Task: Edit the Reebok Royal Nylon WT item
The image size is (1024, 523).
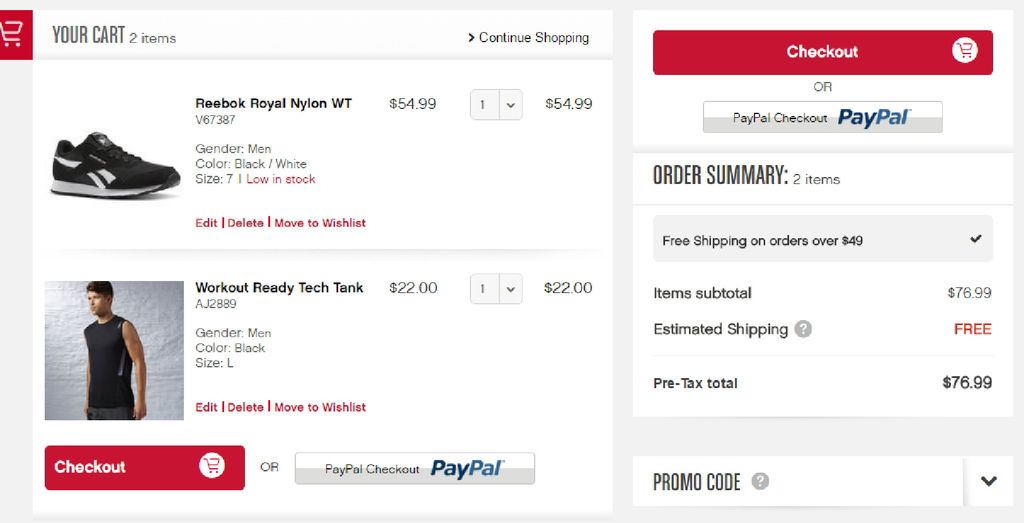Action: (x=206, y=223)
